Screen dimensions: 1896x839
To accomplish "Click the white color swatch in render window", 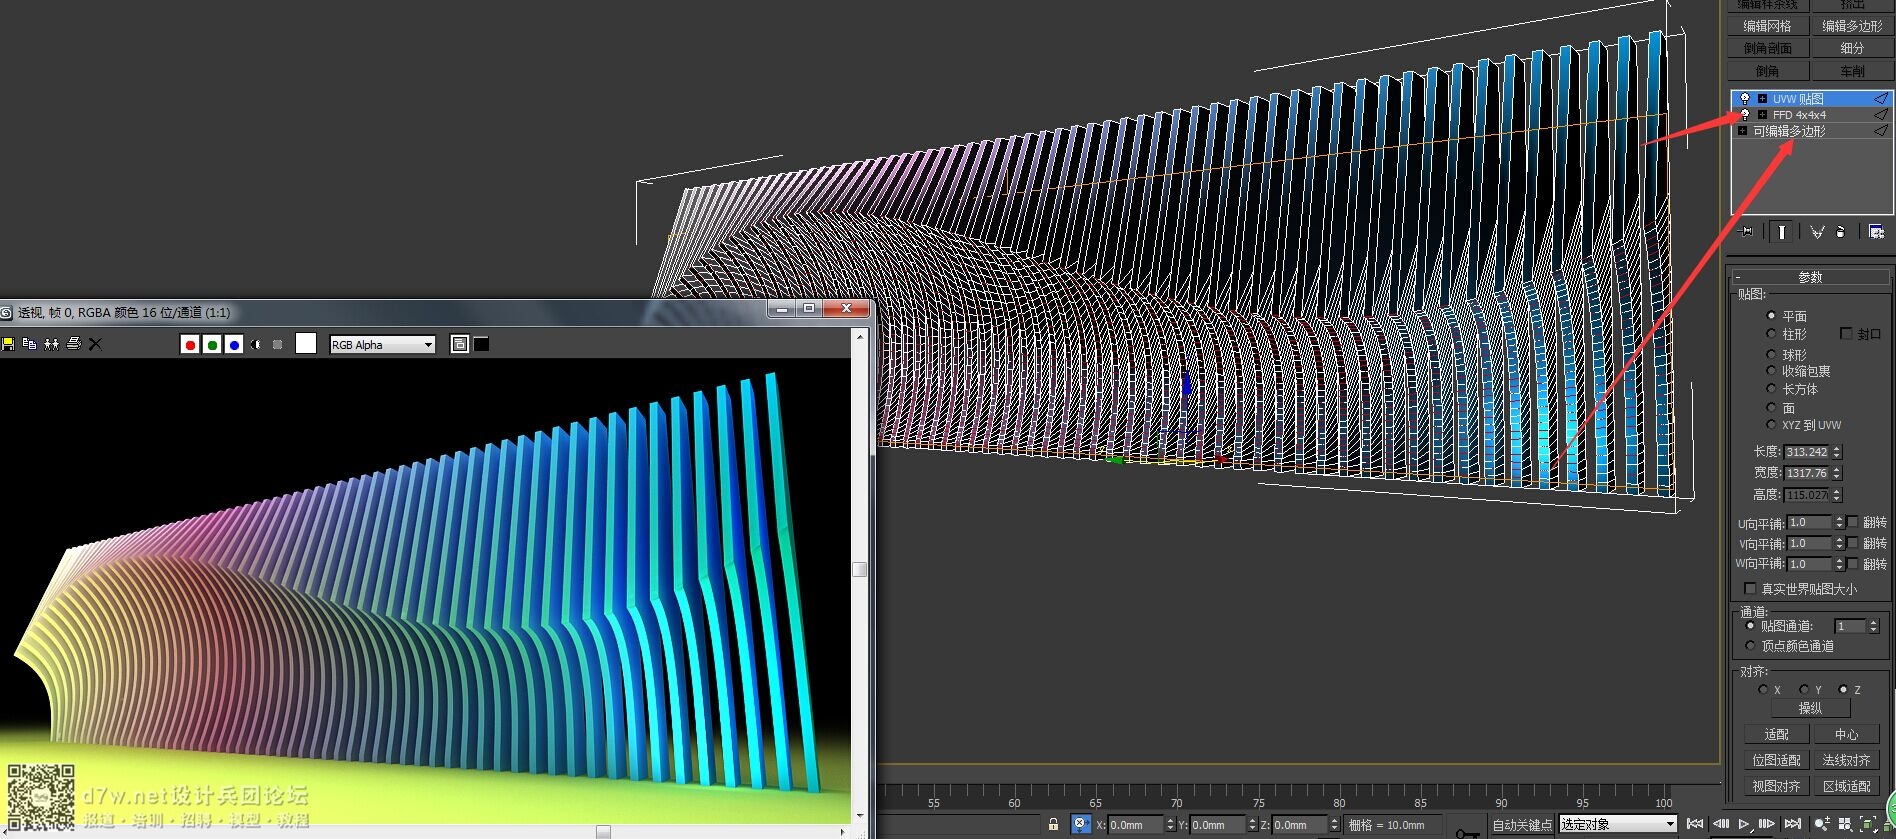I will (306, 344).
